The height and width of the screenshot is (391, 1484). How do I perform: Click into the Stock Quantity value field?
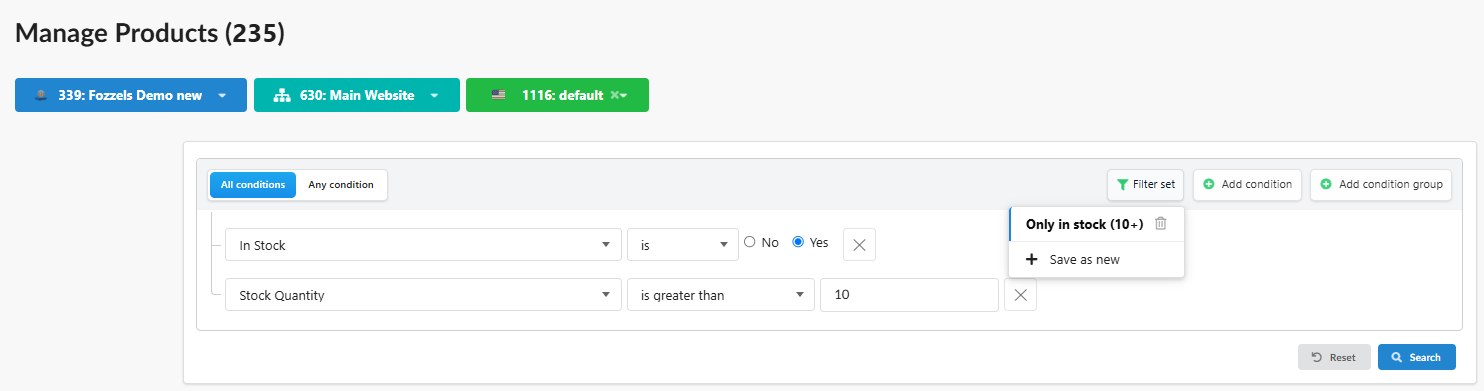coord(909,295)
